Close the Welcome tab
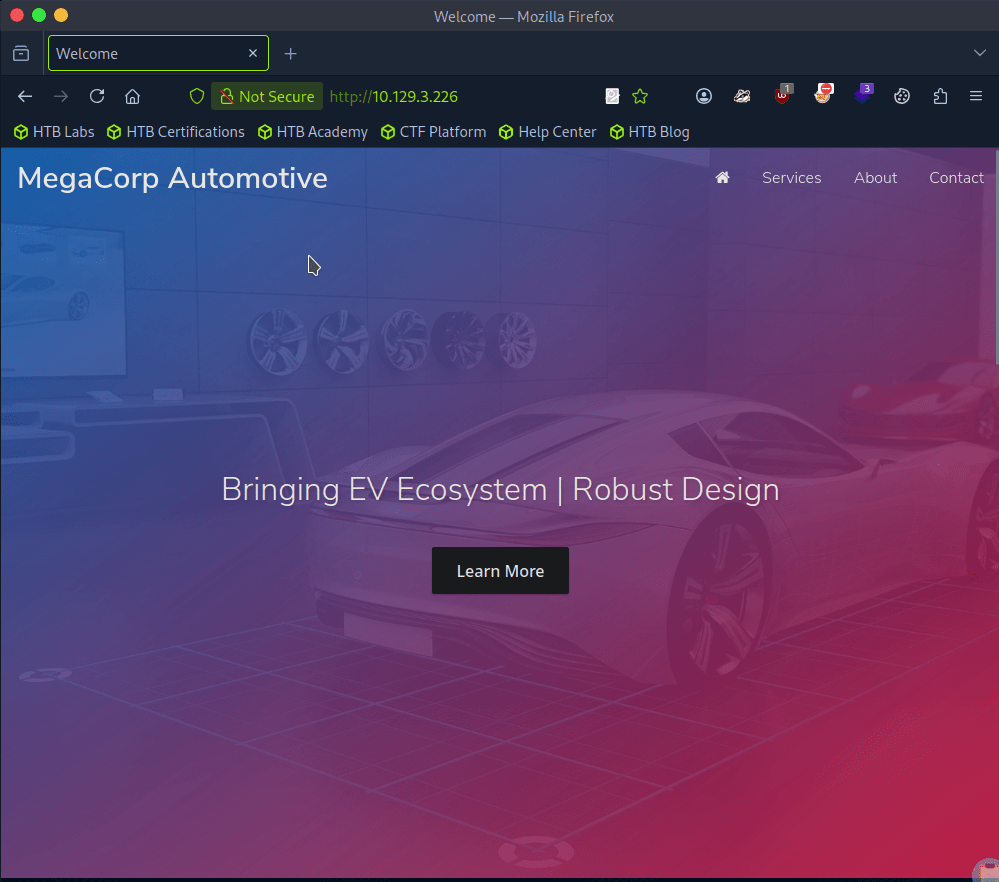 point(253,53)
